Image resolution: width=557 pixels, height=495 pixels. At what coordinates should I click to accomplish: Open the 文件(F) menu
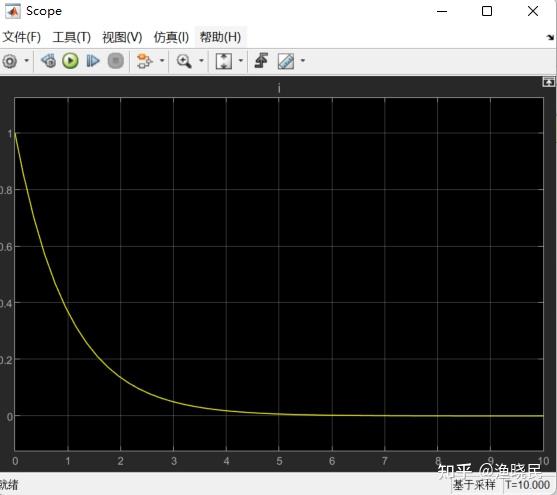(x=22, y=37)
